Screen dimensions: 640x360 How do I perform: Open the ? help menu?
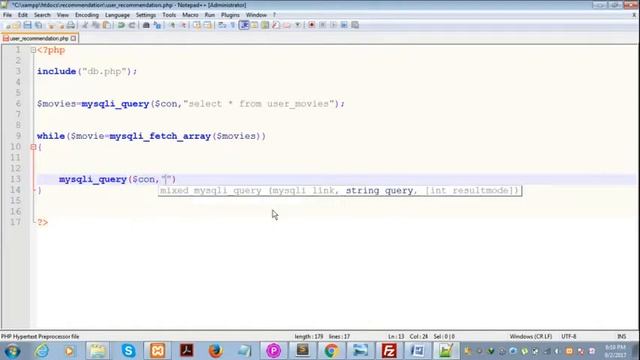point(274,15)
